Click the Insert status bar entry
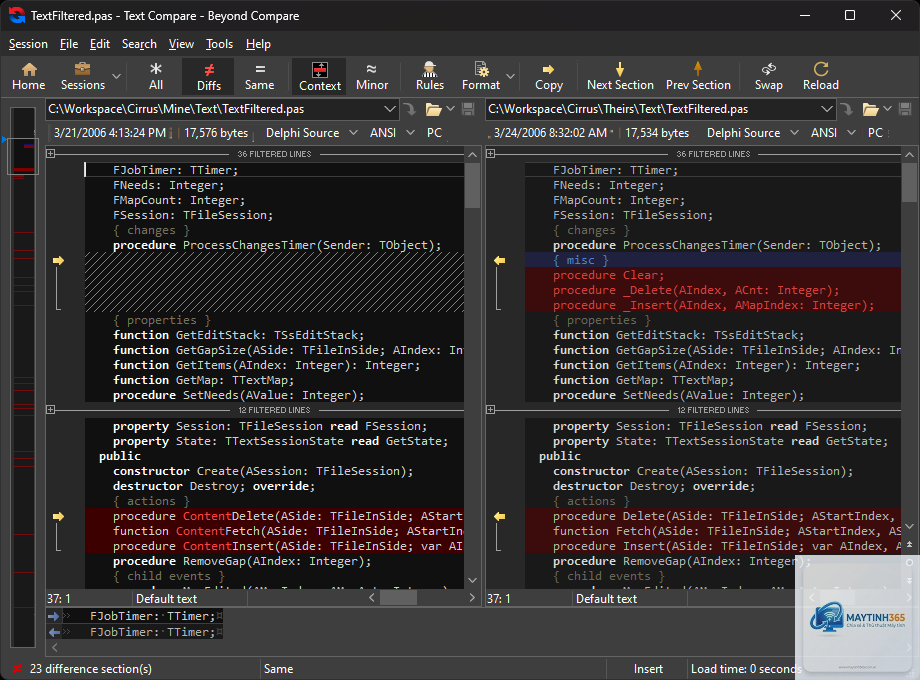Screen dimensions: 920x680 (648, 669)
